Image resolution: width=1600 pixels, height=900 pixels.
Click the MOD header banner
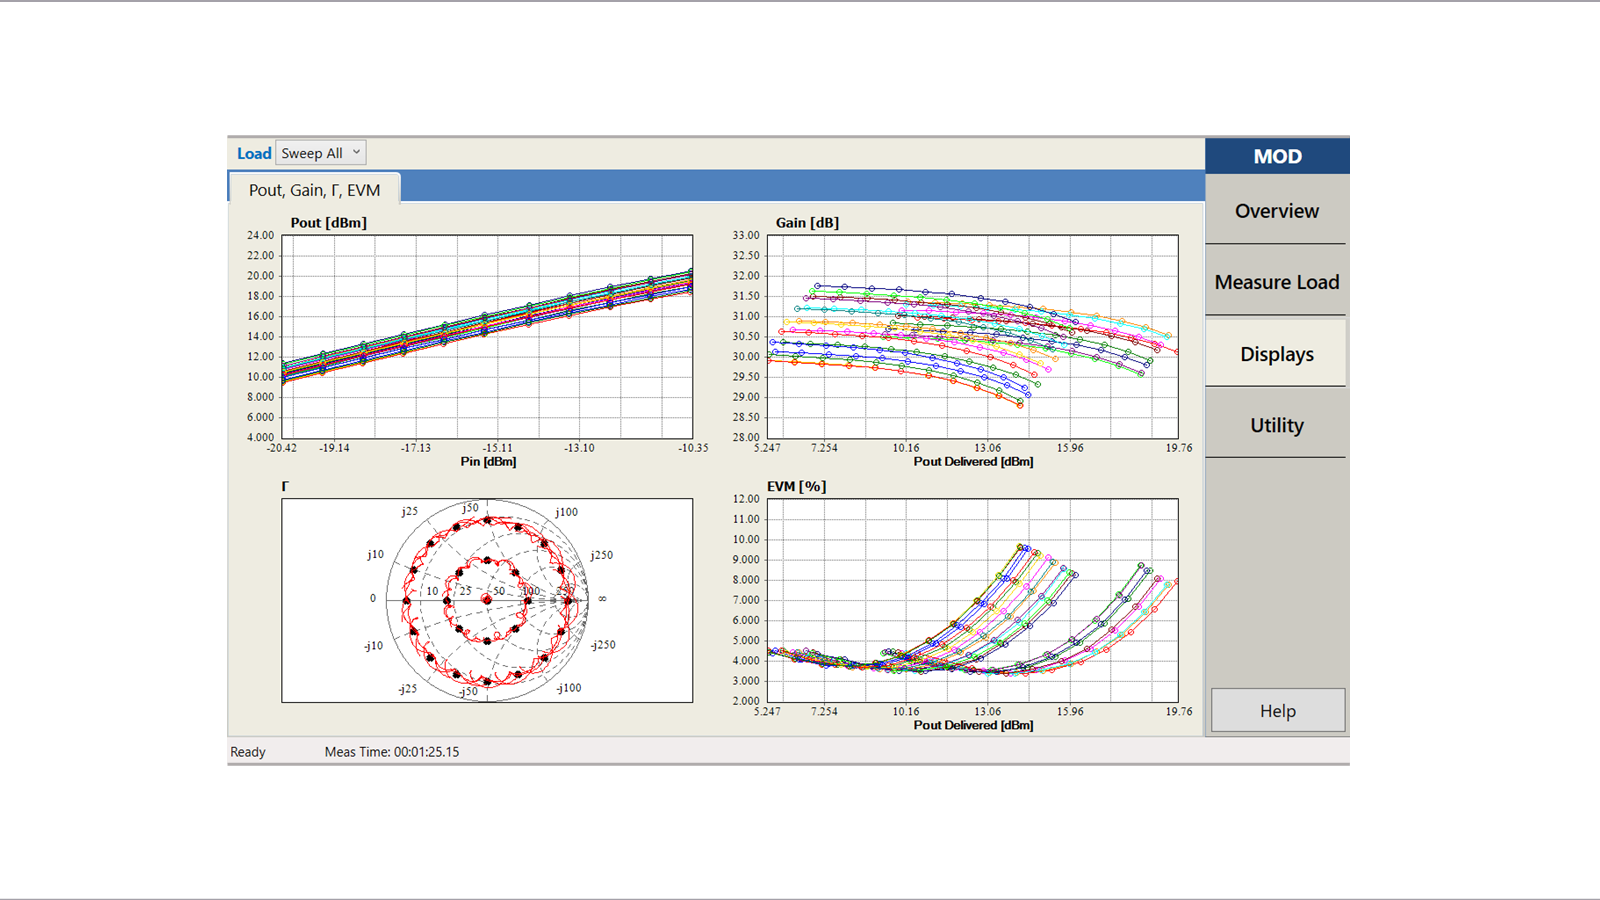[1276, 156]
